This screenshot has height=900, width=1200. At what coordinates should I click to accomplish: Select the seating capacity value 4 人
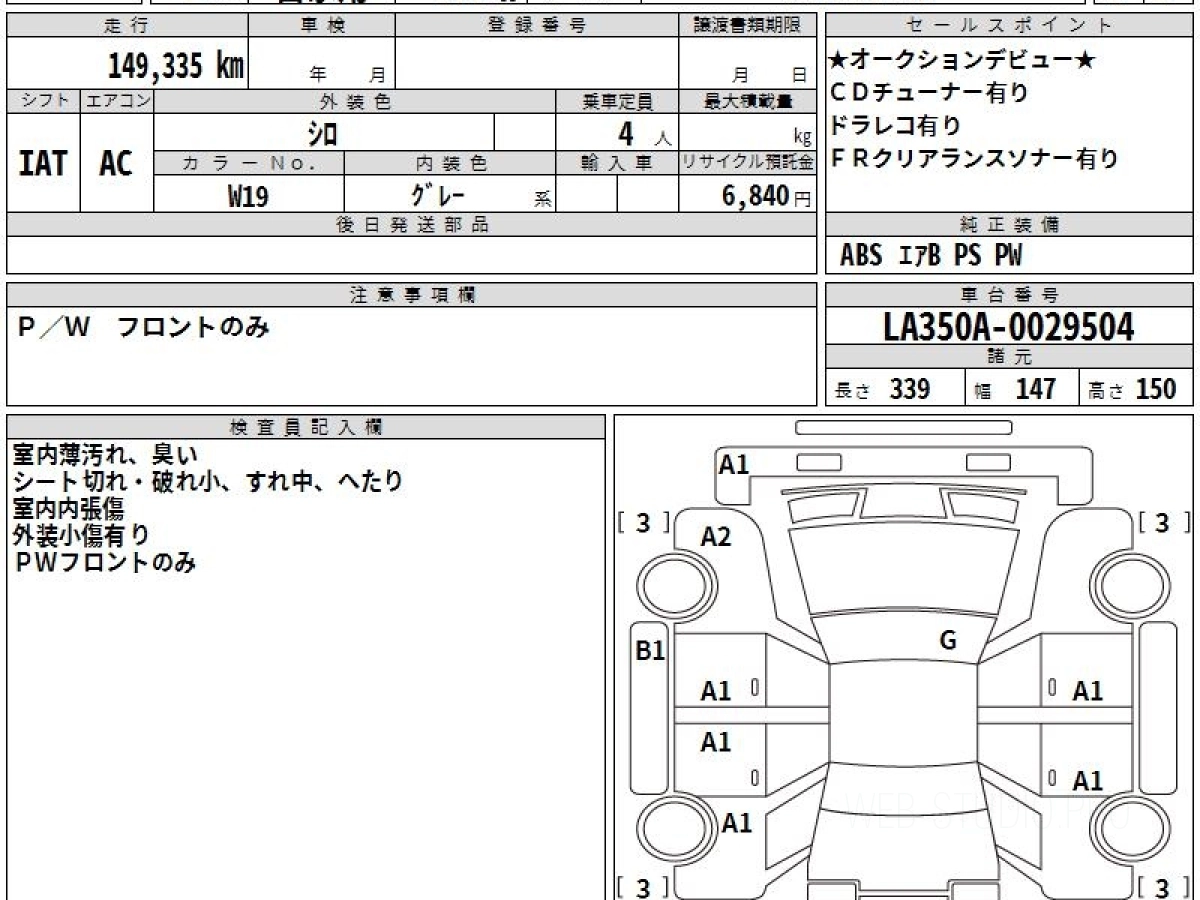coord(644,133)
